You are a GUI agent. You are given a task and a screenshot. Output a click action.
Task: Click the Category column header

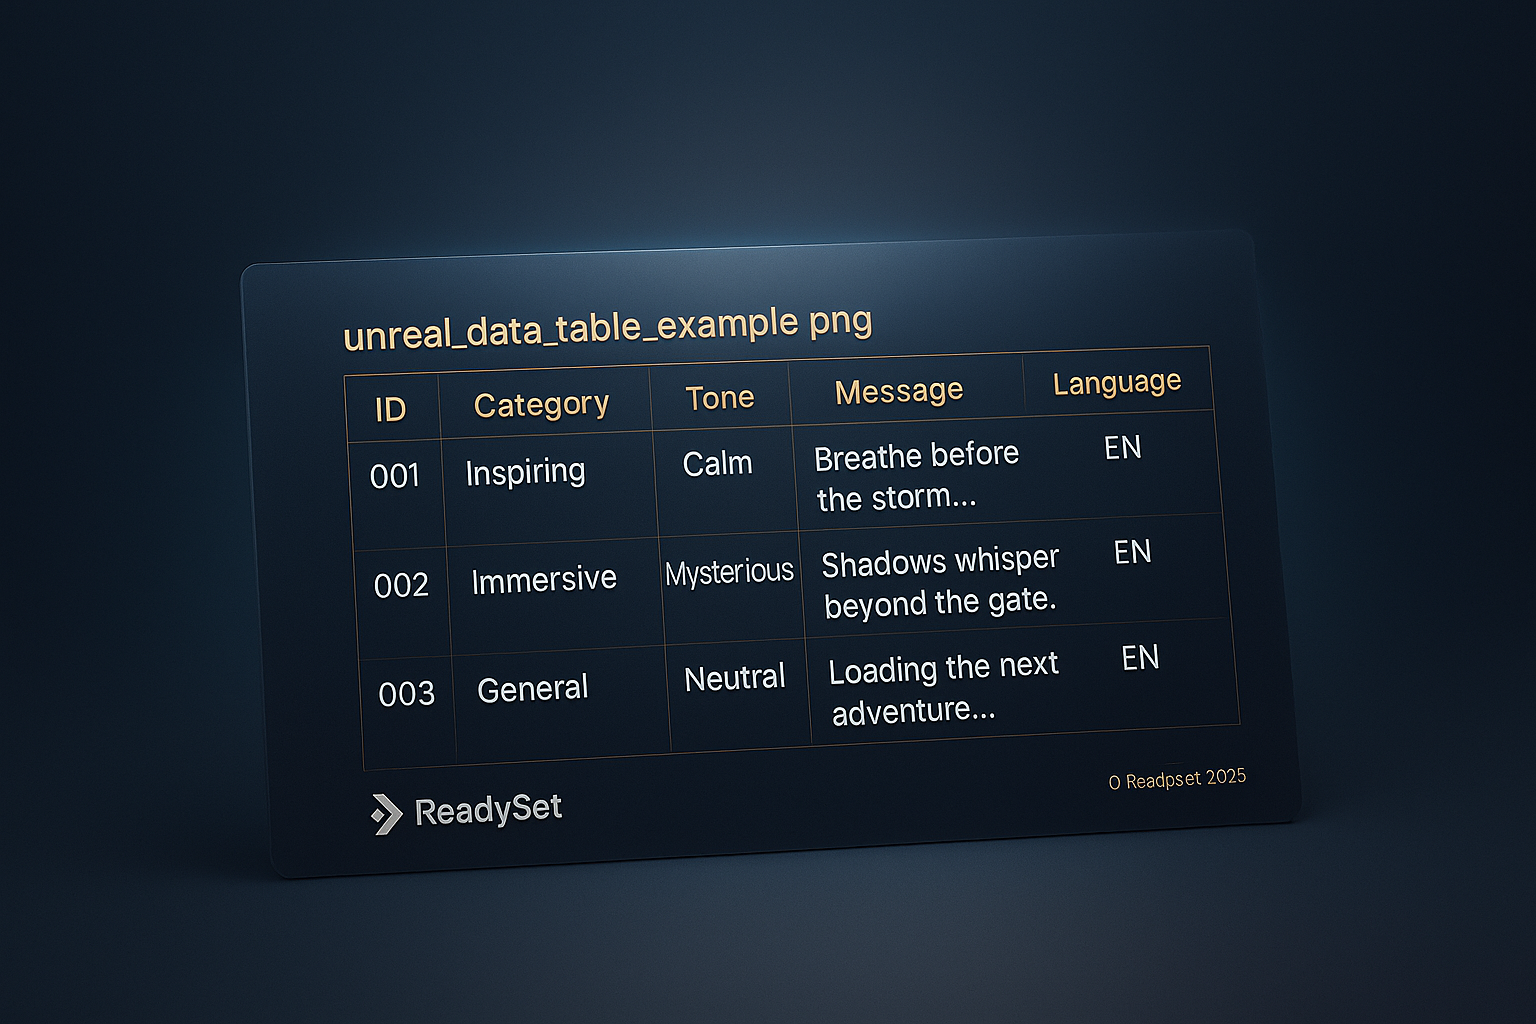pos(541,404)
